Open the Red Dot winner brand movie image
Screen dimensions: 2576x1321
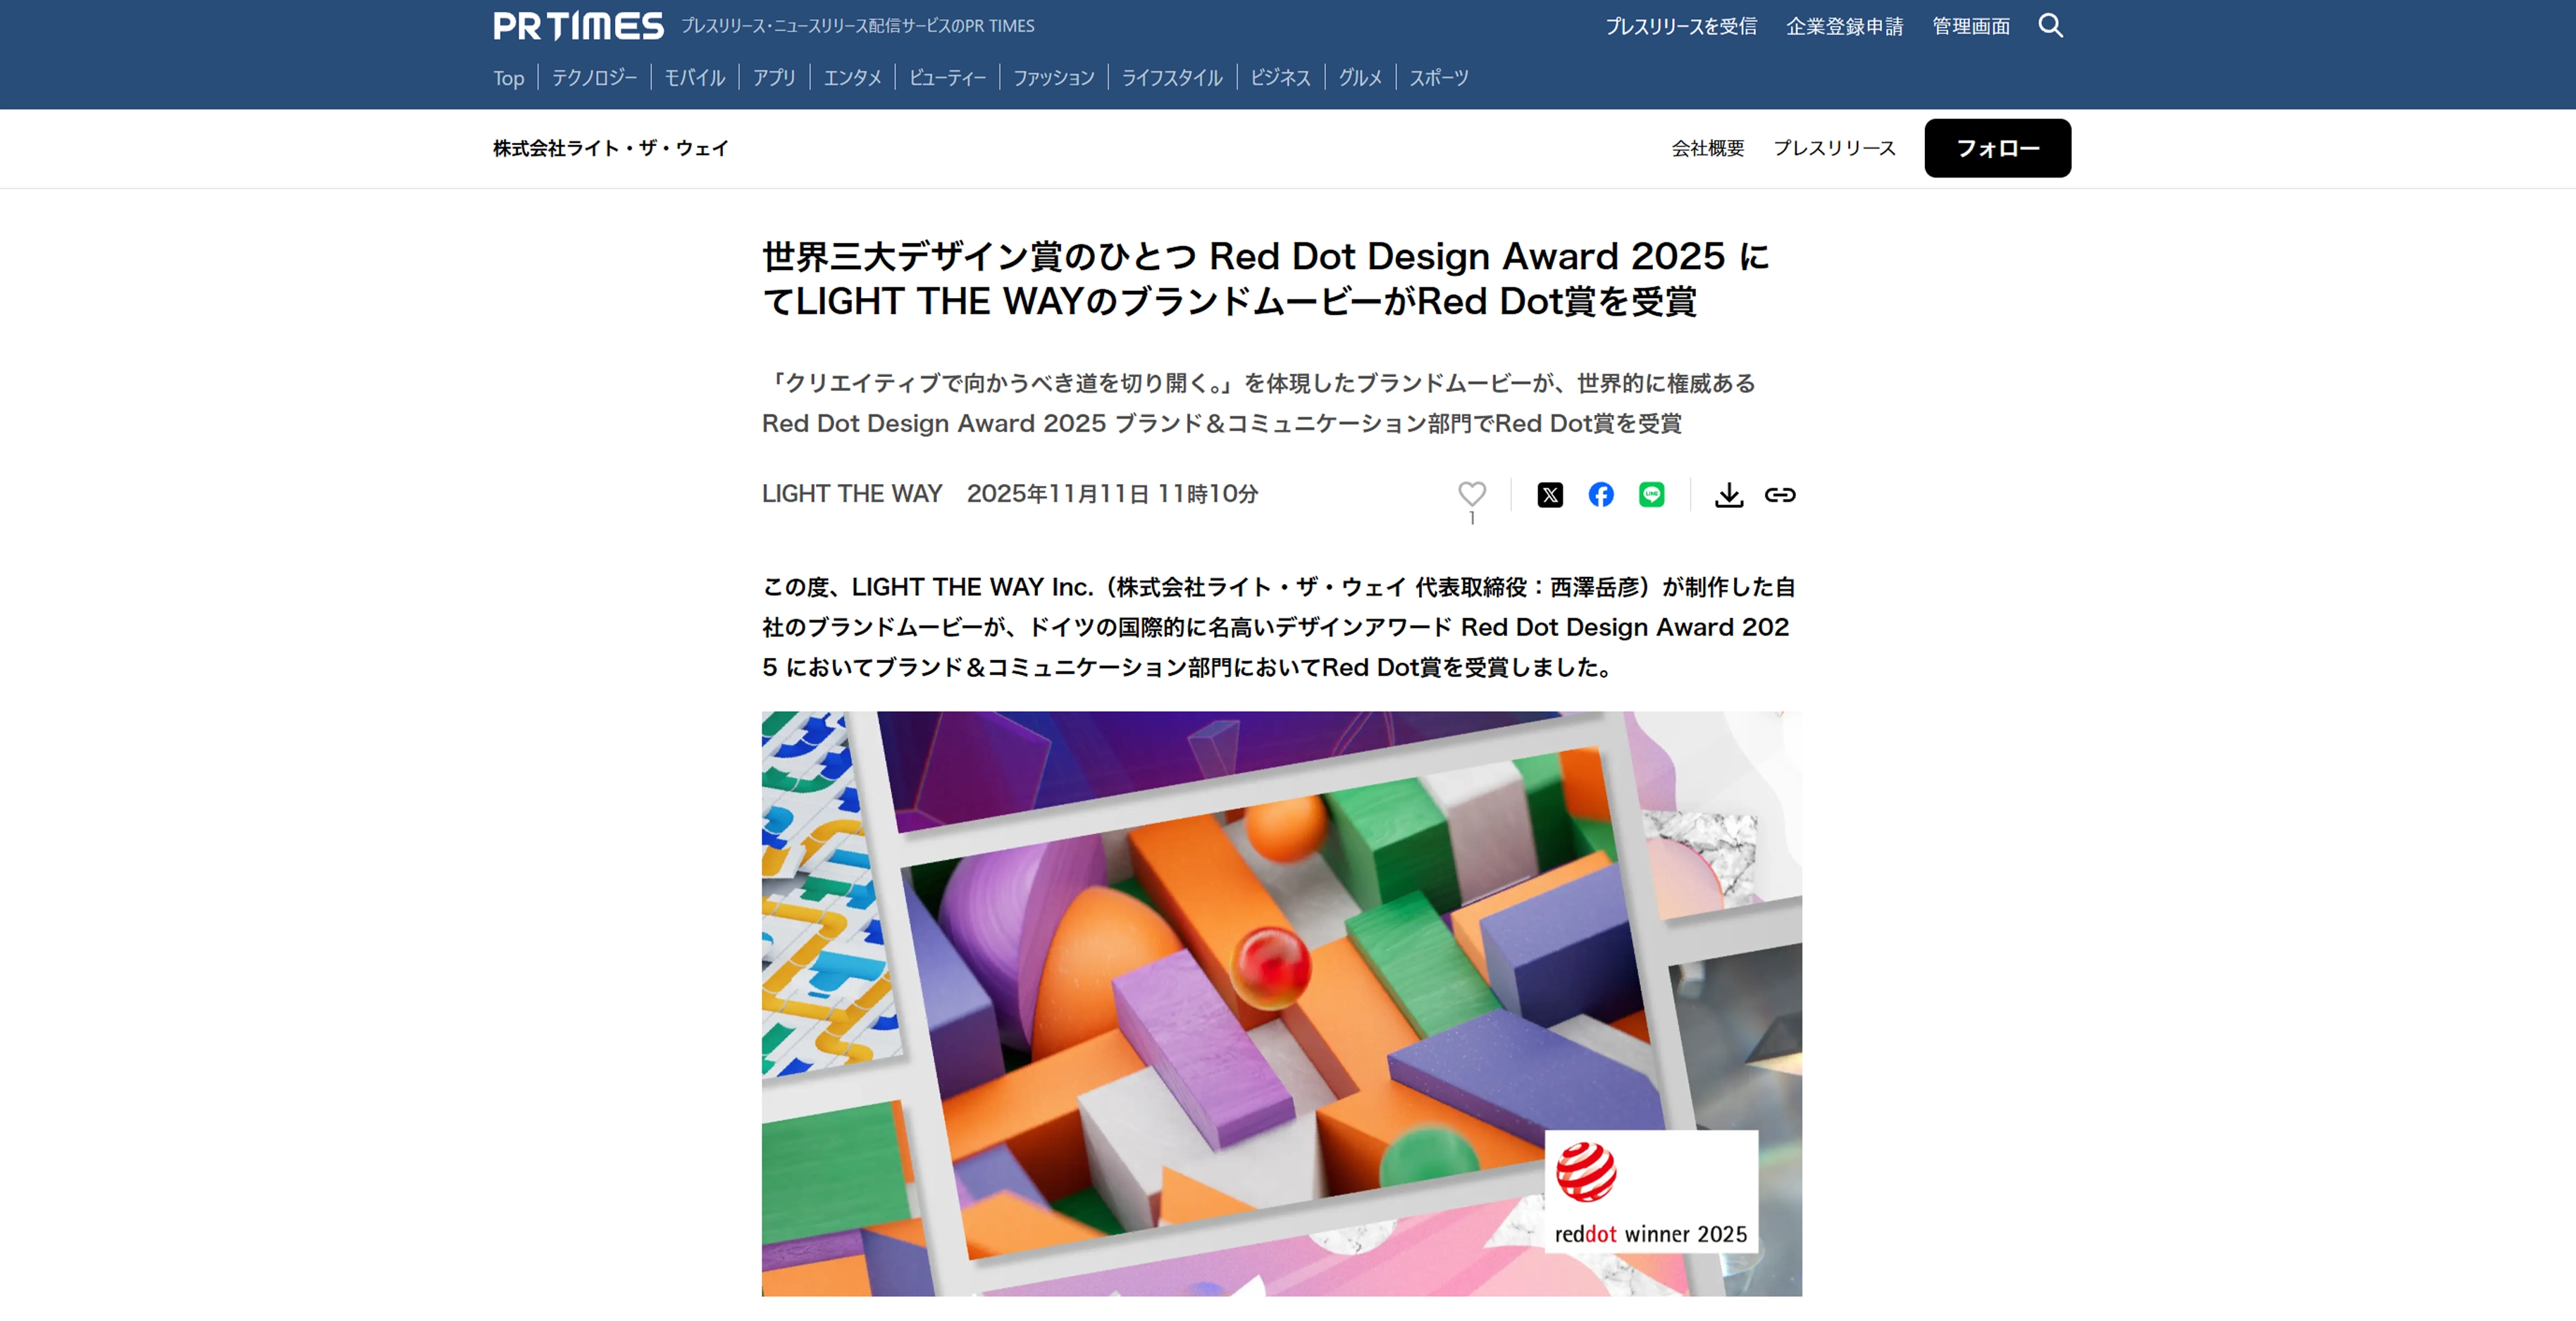click(1281, 1003)
